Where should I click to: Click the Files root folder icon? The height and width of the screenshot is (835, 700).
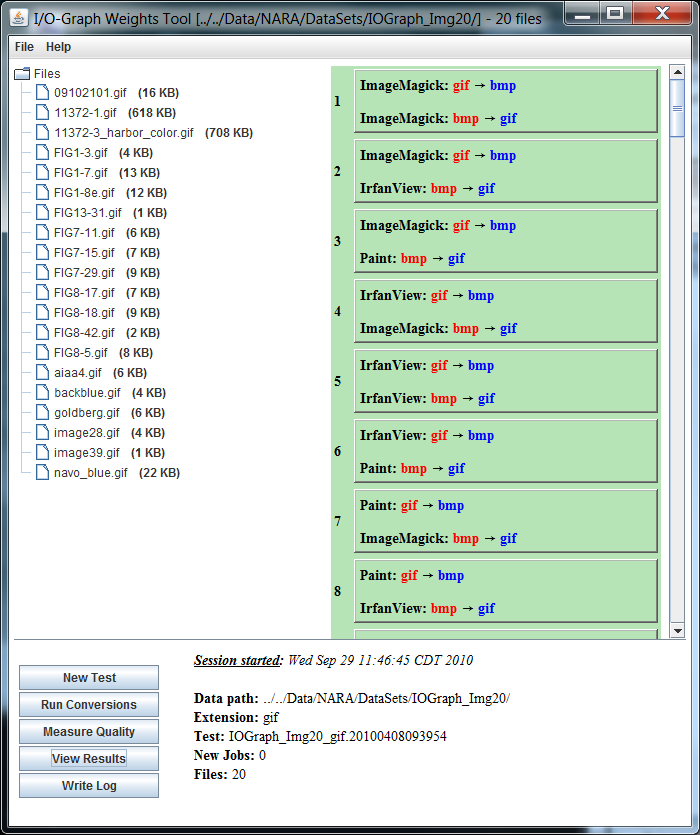22,73
